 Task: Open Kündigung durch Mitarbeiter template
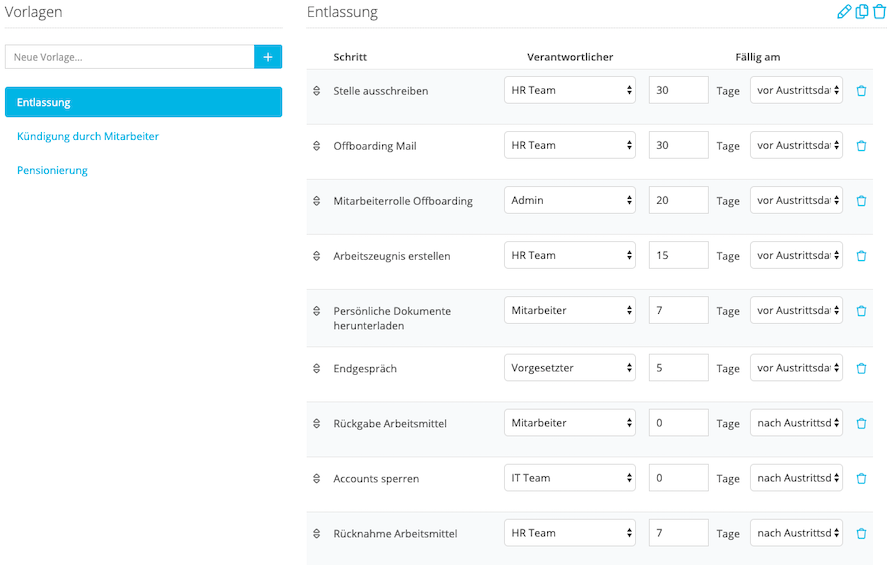(x=88, y=136)
